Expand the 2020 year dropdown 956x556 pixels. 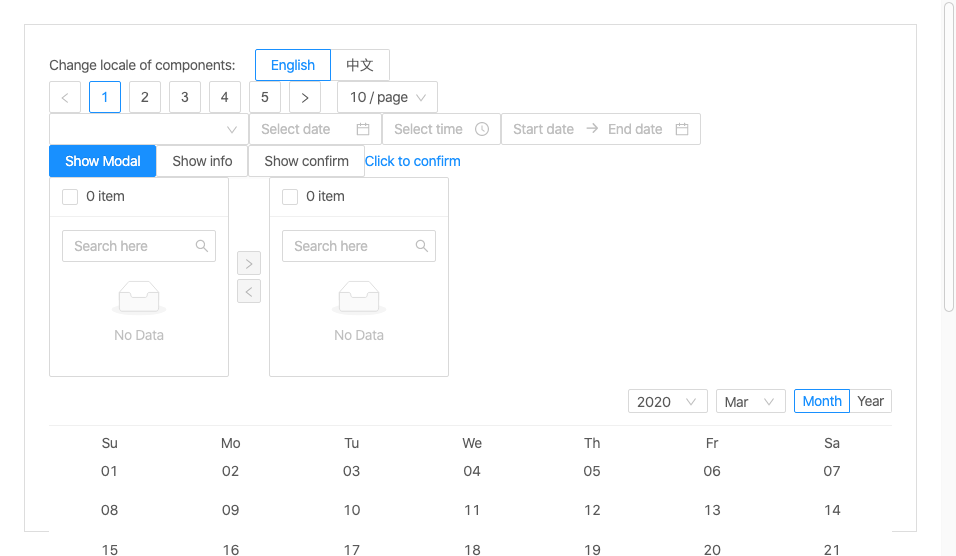(668, 402)
